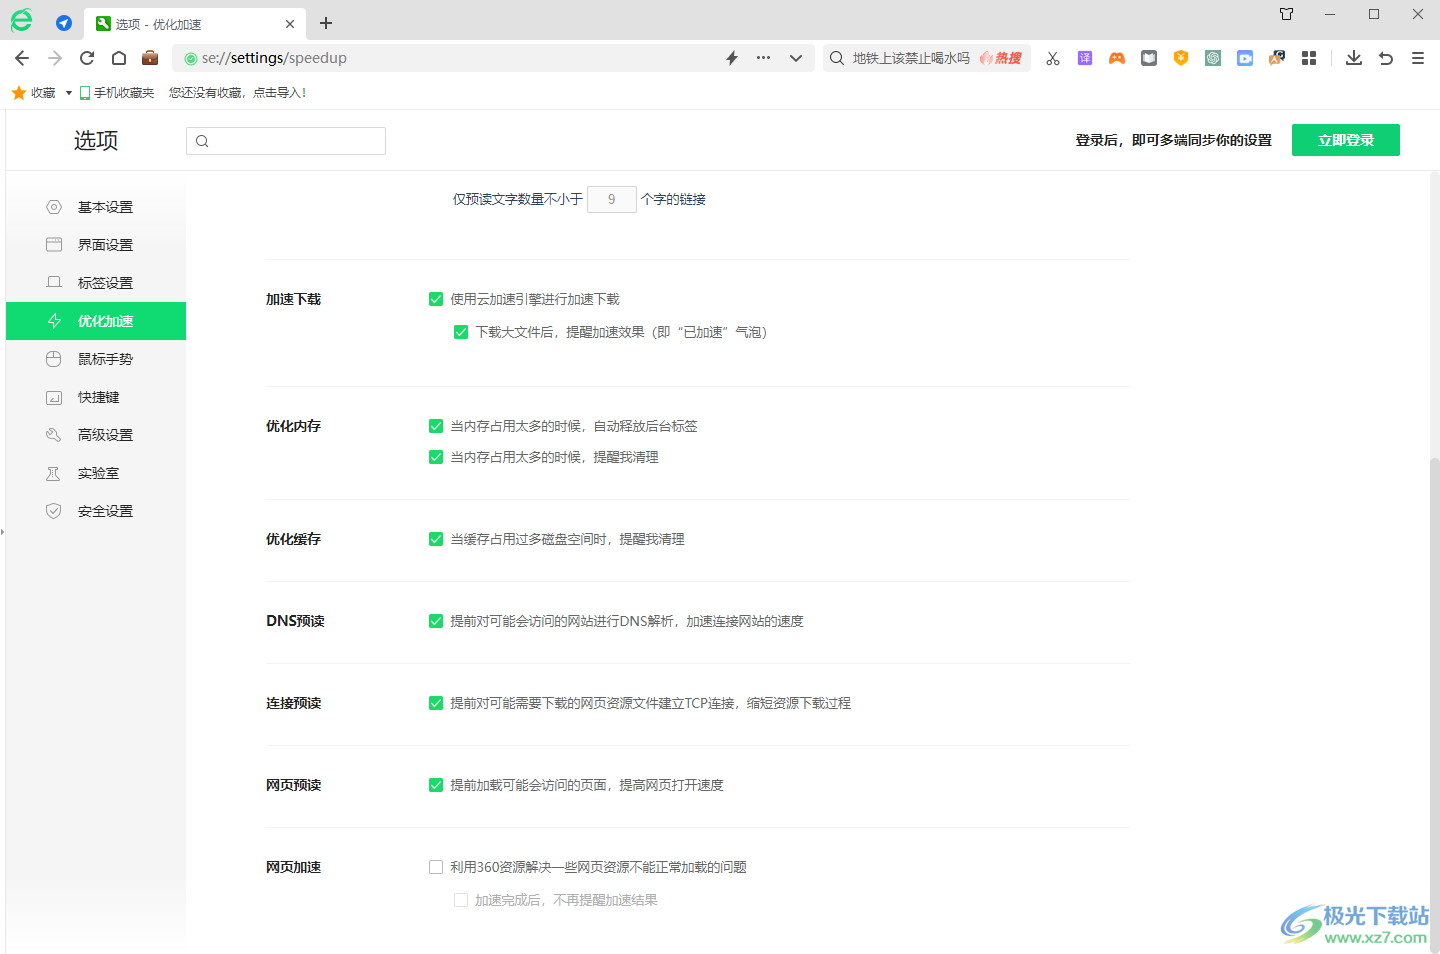Viewport: 1440px width, 954px height.
Task: Enable 利用360资源解决网页资源问题 checkbox
Action: 436,867
